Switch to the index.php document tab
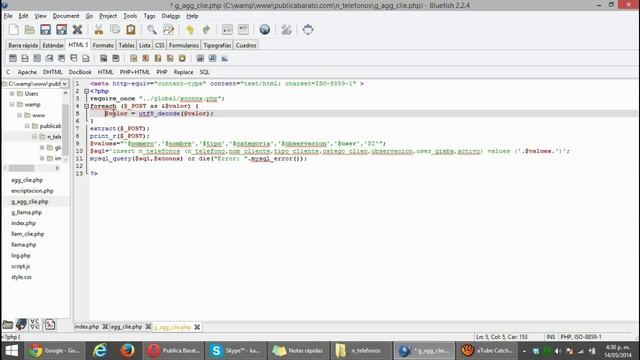The height and width of the screenshot is (360, 640). [87, 327]
